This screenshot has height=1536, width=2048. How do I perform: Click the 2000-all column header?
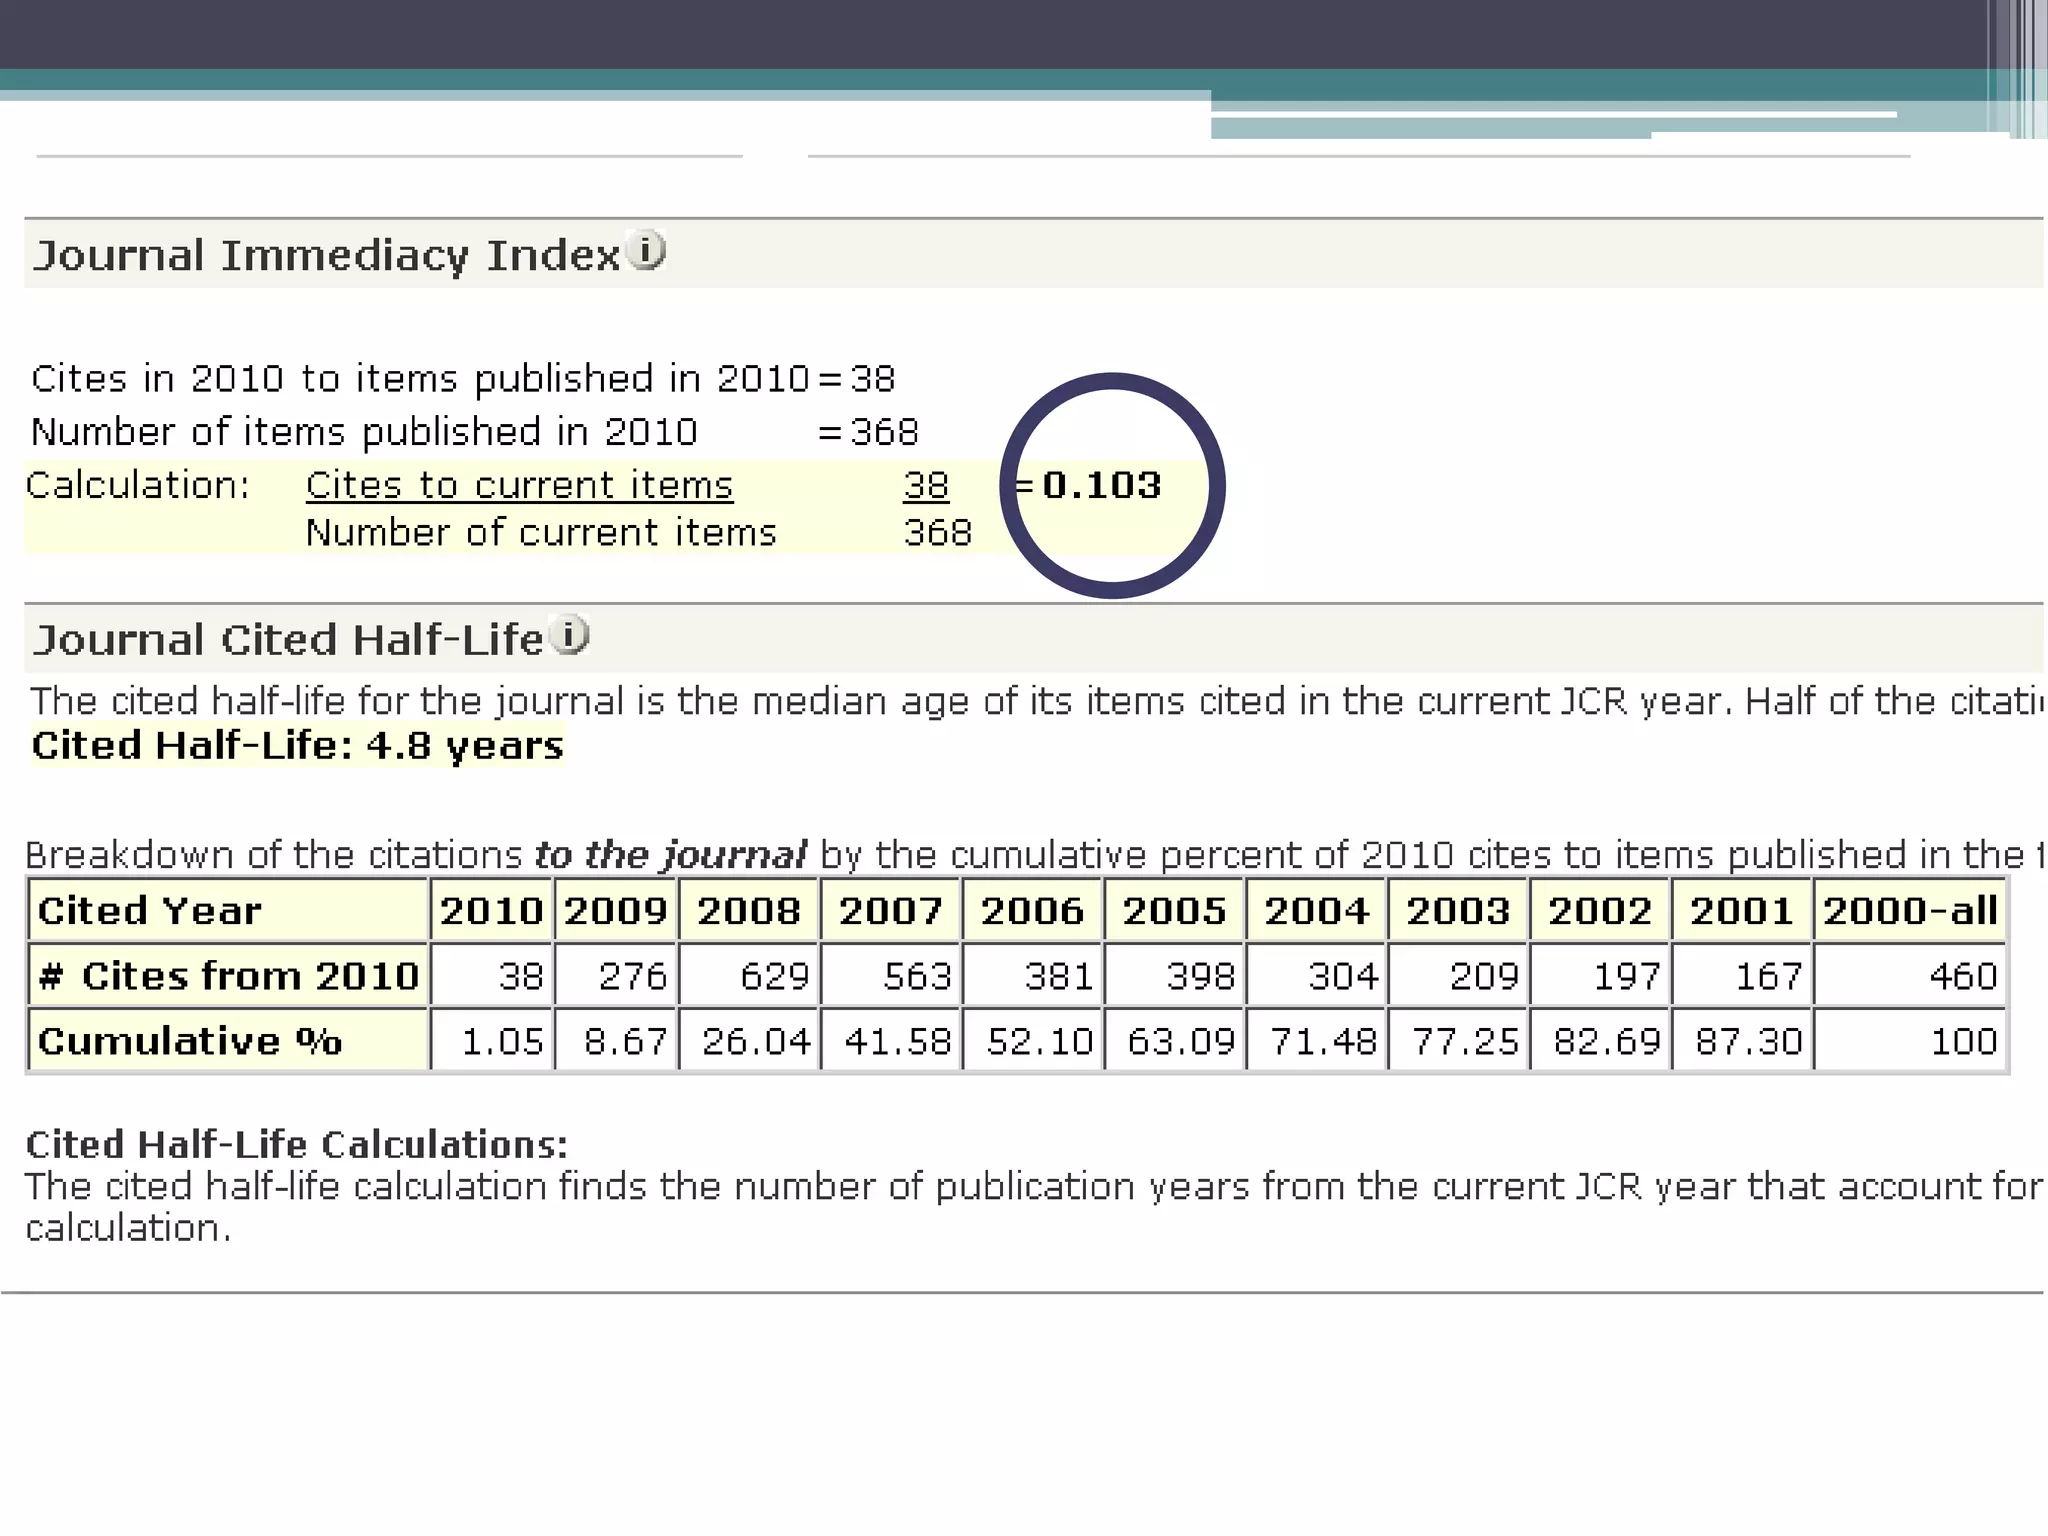pyautogui.click(x=1909, y=910)
